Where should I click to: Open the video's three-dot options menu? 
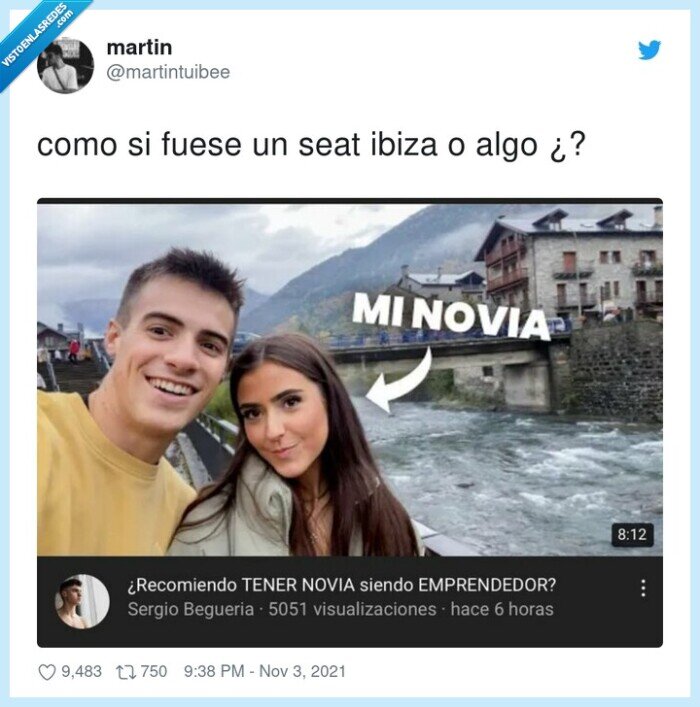tap(643, 588)
